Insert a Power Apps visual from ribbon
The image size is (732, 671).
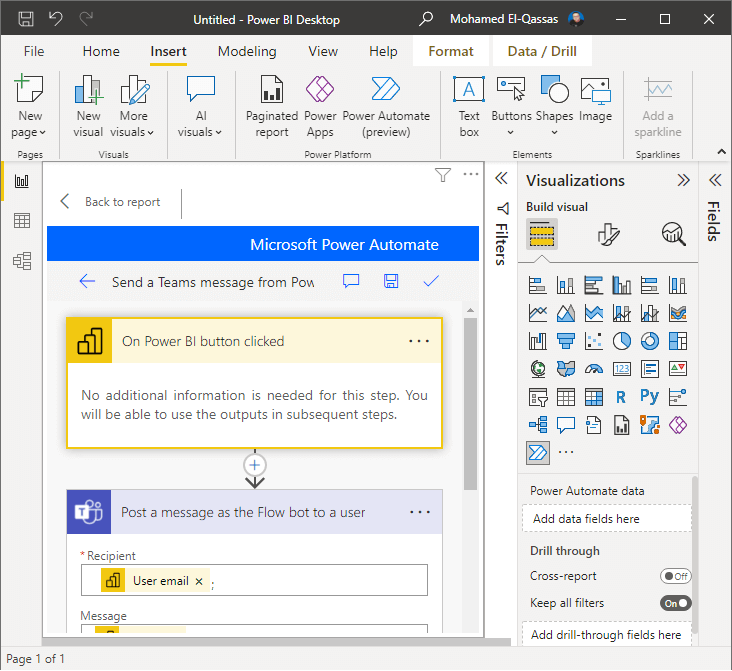click(x=320, y=106)
